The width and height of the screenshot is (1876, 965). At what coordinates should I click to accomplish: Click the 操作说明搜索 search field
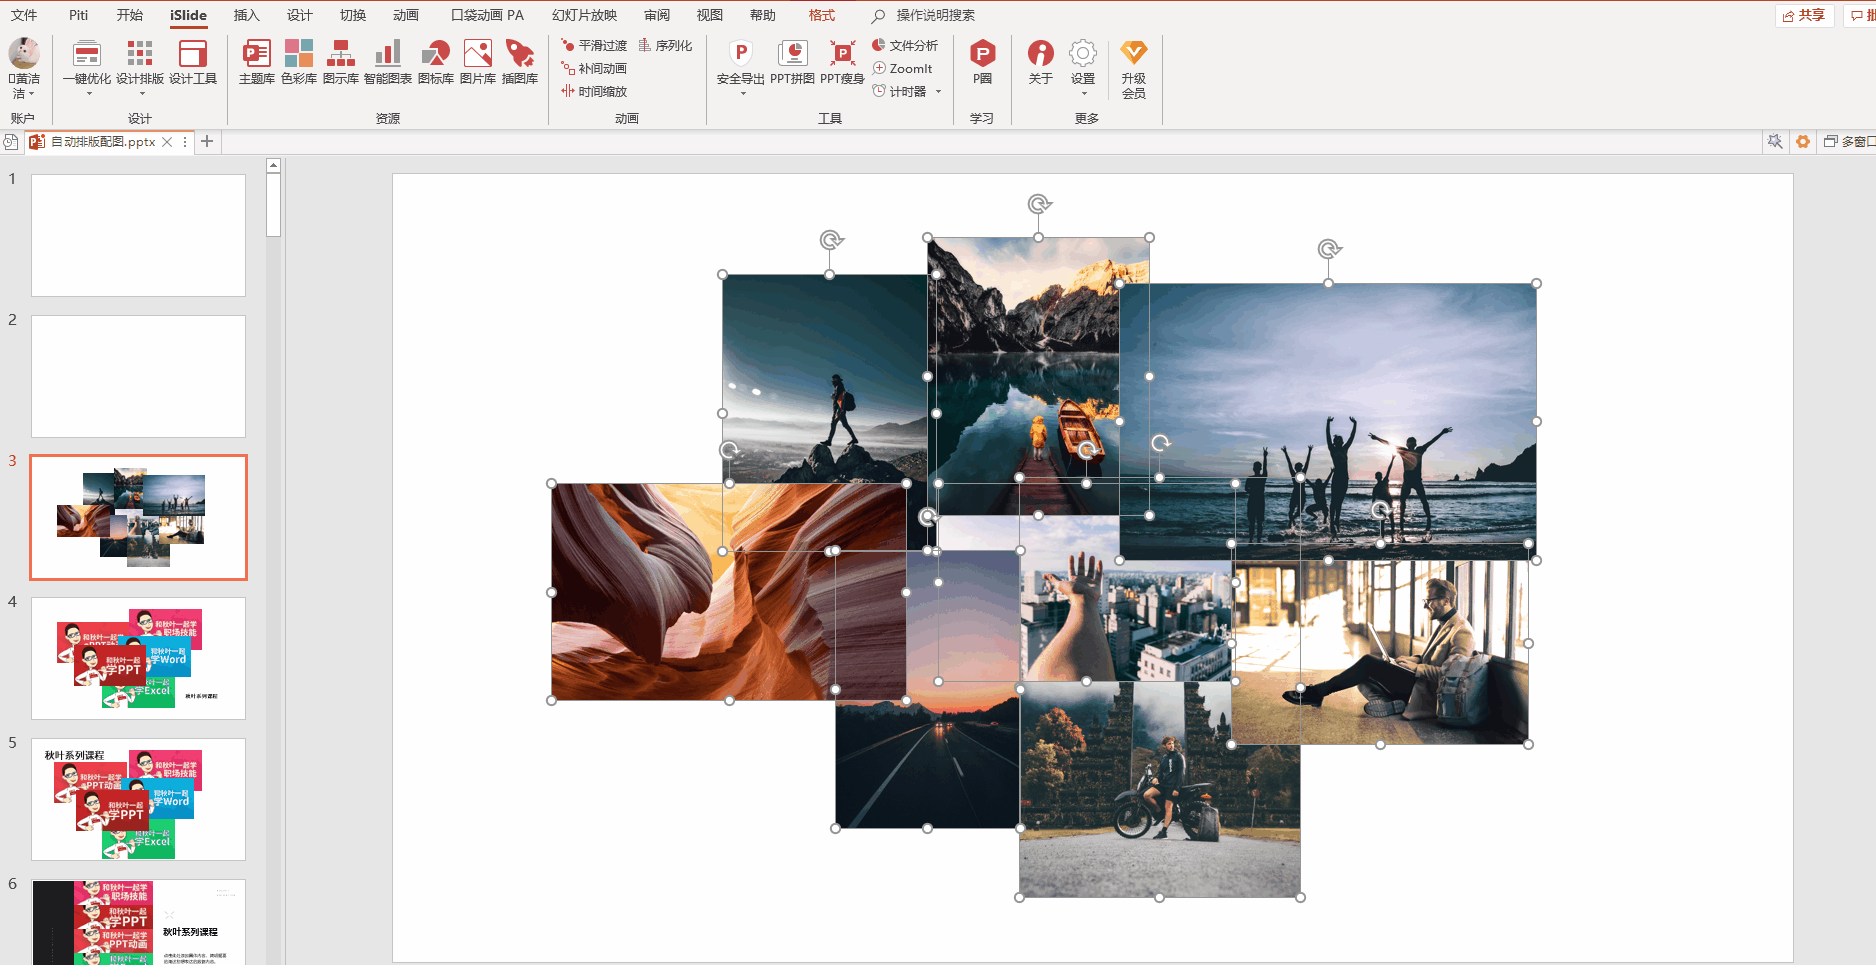[x=935, y=15]
